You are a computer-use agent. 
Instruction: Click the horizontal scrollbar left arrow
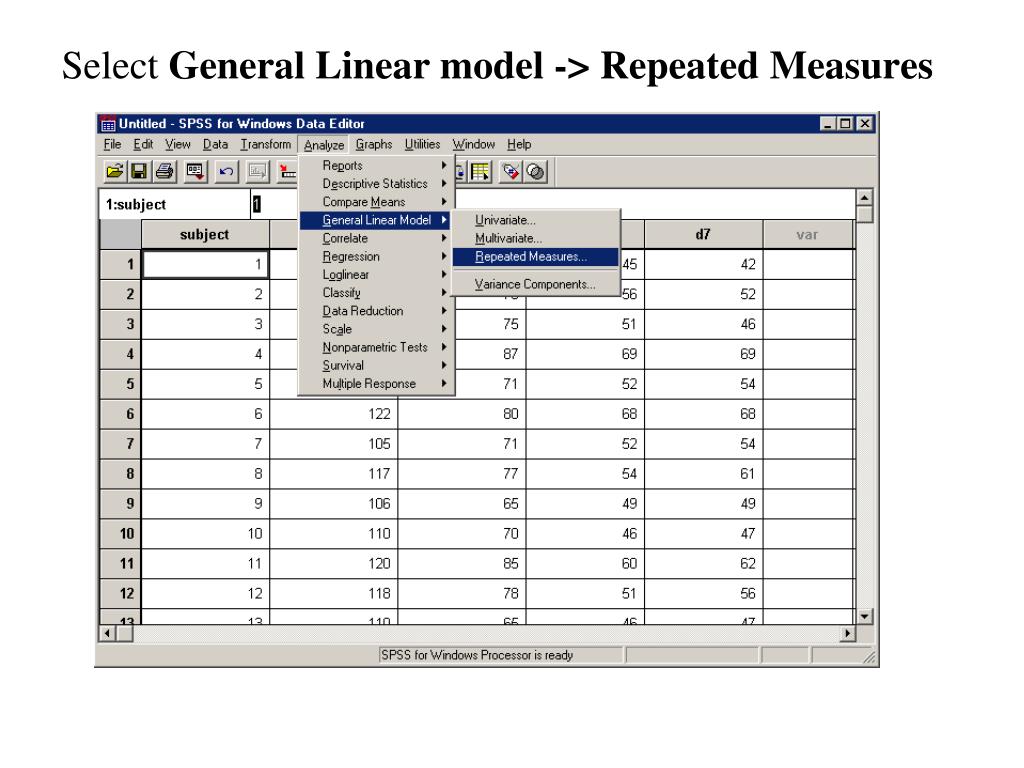click(x=107, y=633)
